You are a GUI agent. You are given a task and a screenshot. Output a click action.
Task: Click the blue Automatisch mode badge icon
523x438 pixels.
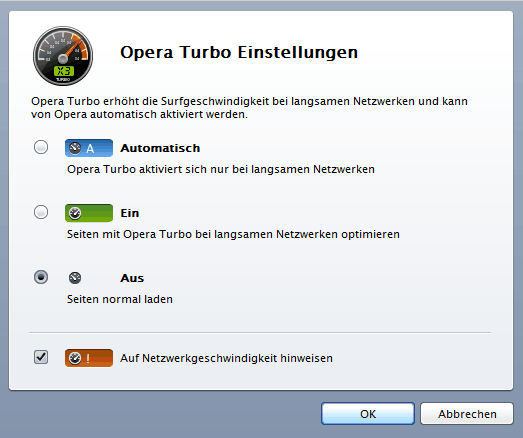[89, 148]
